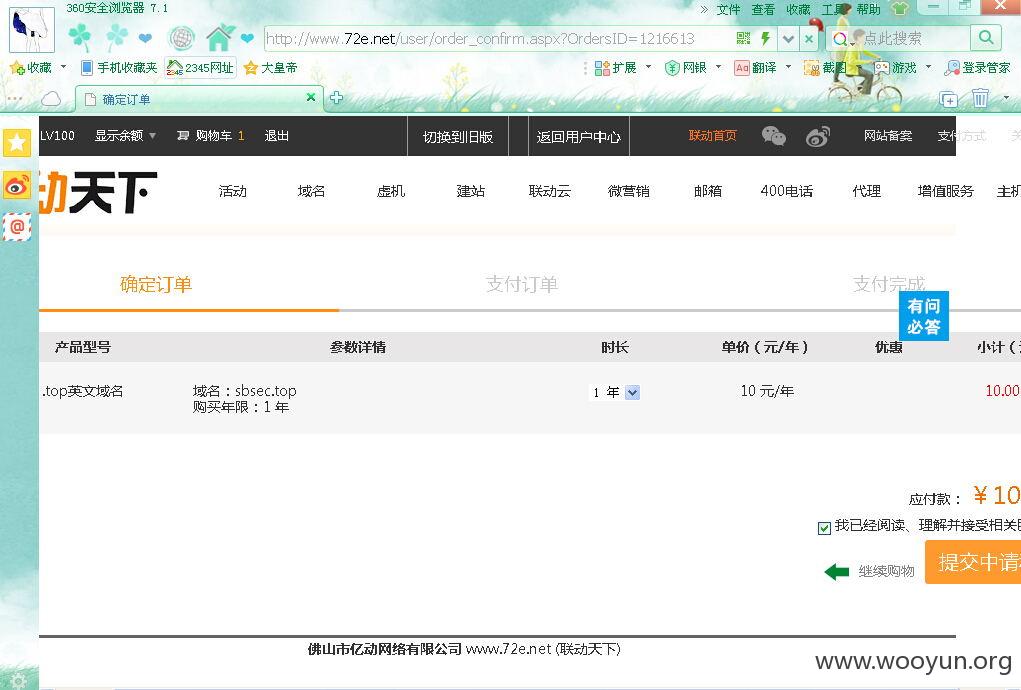Image resolution: width=1021 pixels, height=690 pixels.
Task: Open the 查看 menu
Action: (x=762, y=9)
